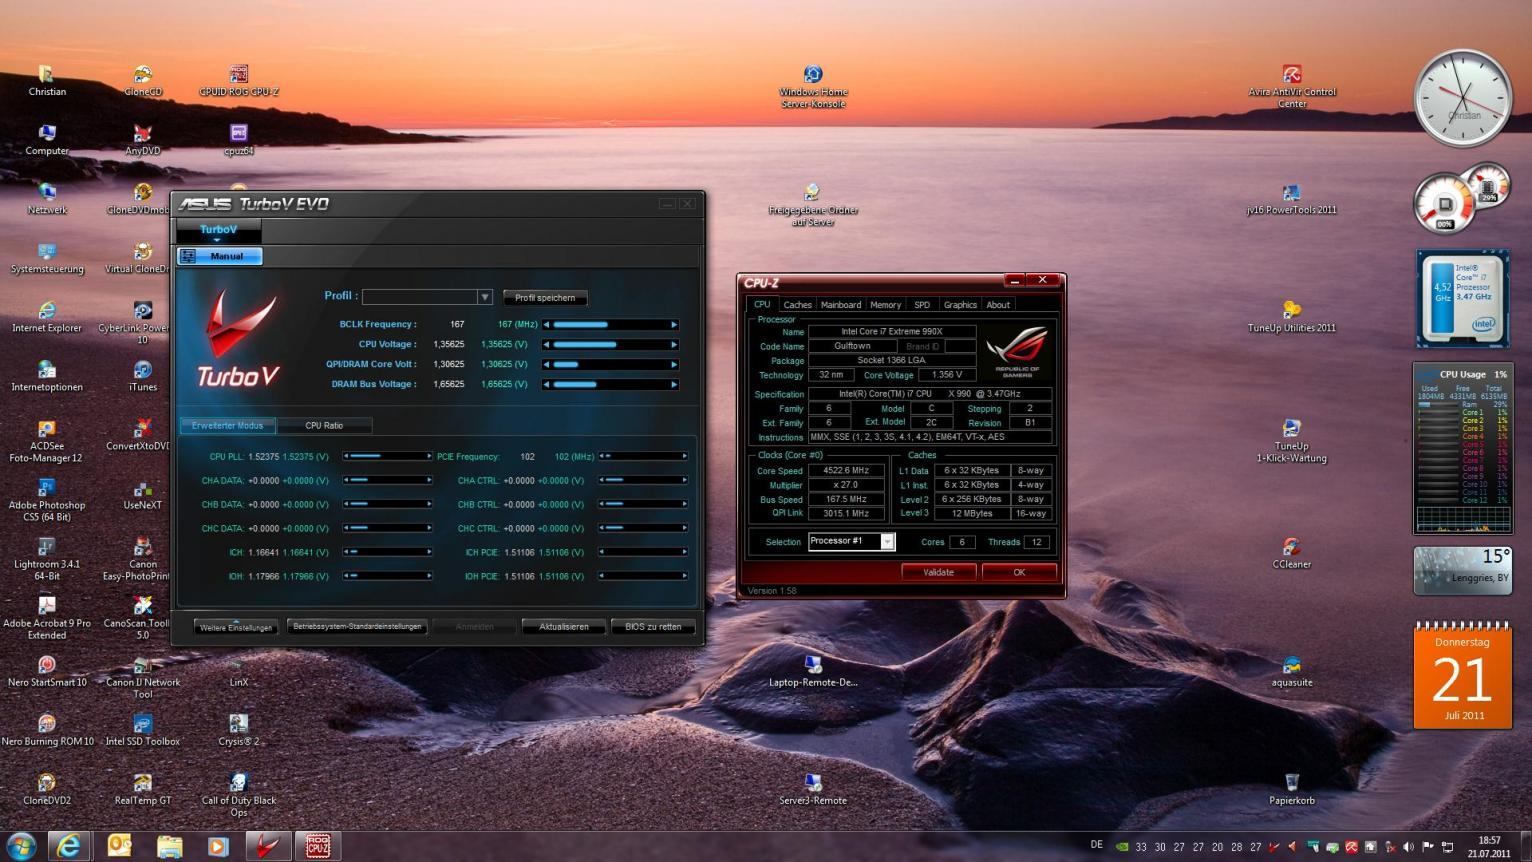Open the Graphics tab in CPU-Z
Image resolution: width=1532 pixels, height=862 pixels.
[960, 305]
